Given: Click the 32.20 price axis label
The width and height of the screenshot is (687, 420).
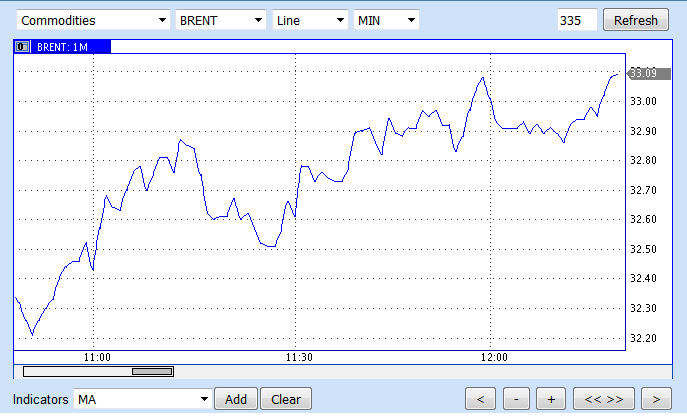Looking at the screenshot, I should [643, 338].
